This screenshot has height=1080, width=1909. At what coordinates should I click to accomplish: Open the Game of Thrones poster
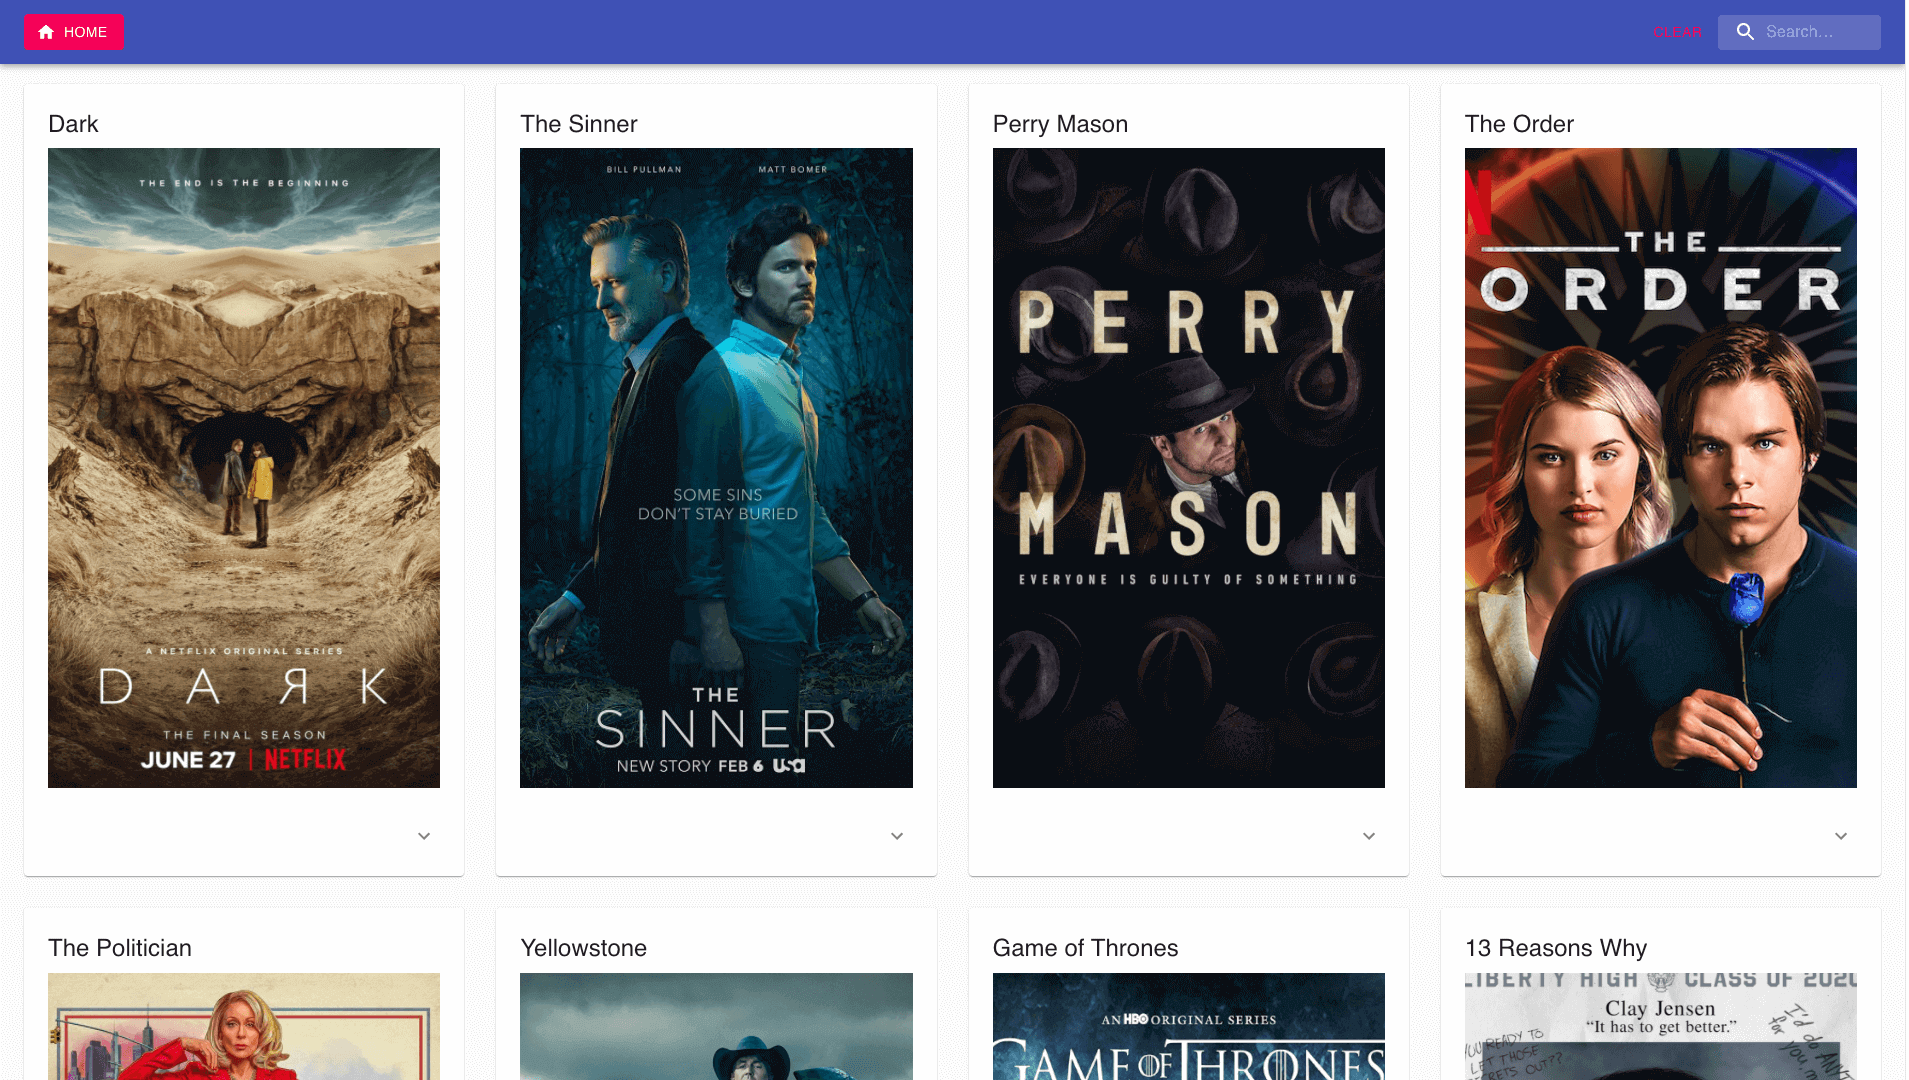(1189, 1026)
